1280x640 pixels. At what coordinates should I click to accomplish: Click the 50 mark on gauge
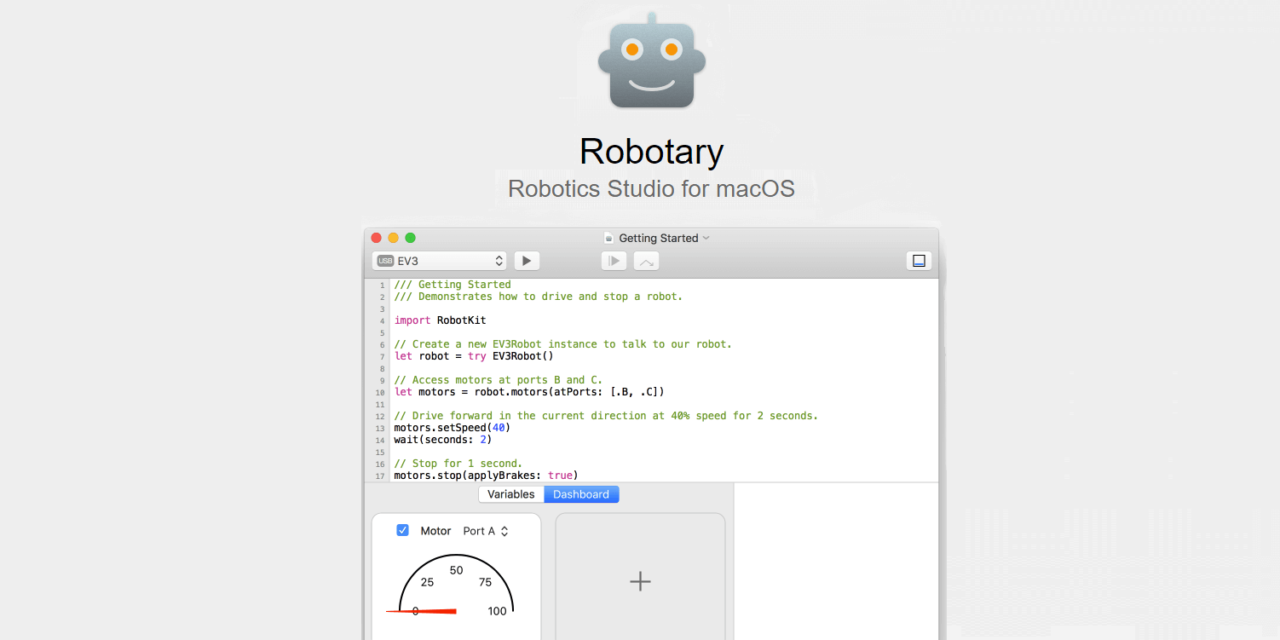coord(456,570)
